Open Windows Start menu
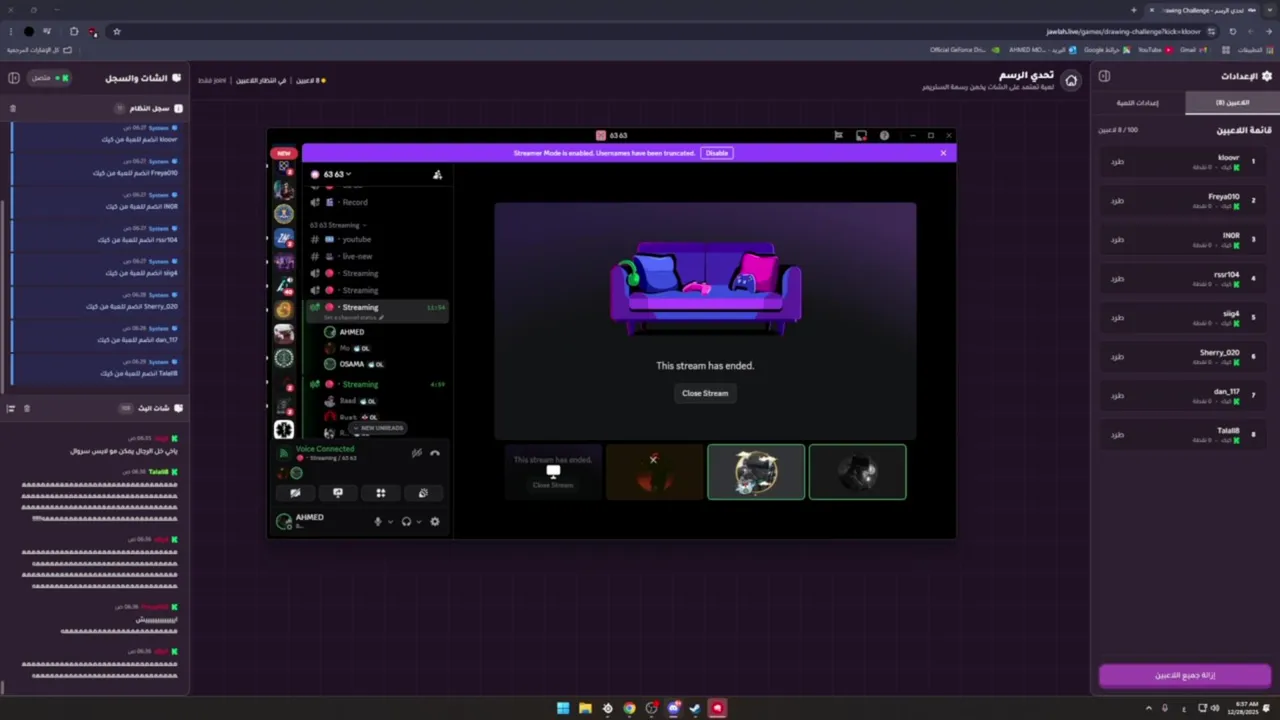The width and height of the screenshot is (1280, 720). click(x=563, y=708)
